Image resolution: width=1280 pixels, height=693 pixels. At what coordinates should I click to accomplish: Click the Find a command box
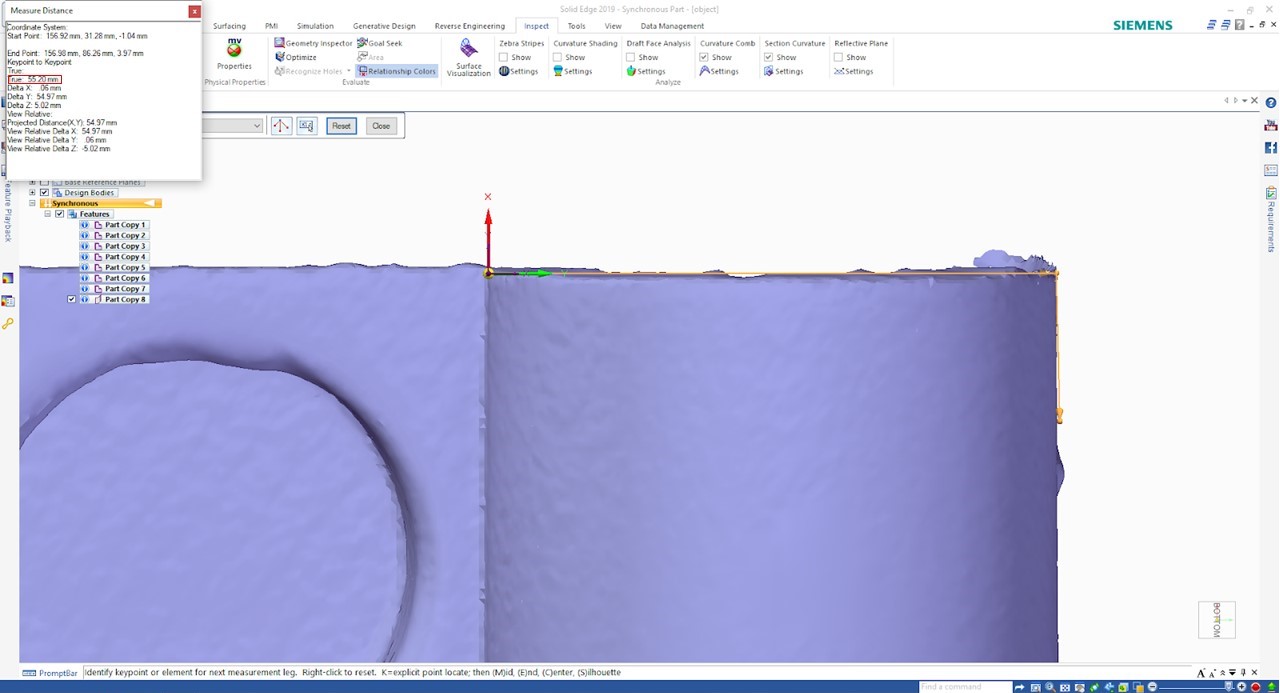(963, 687)
